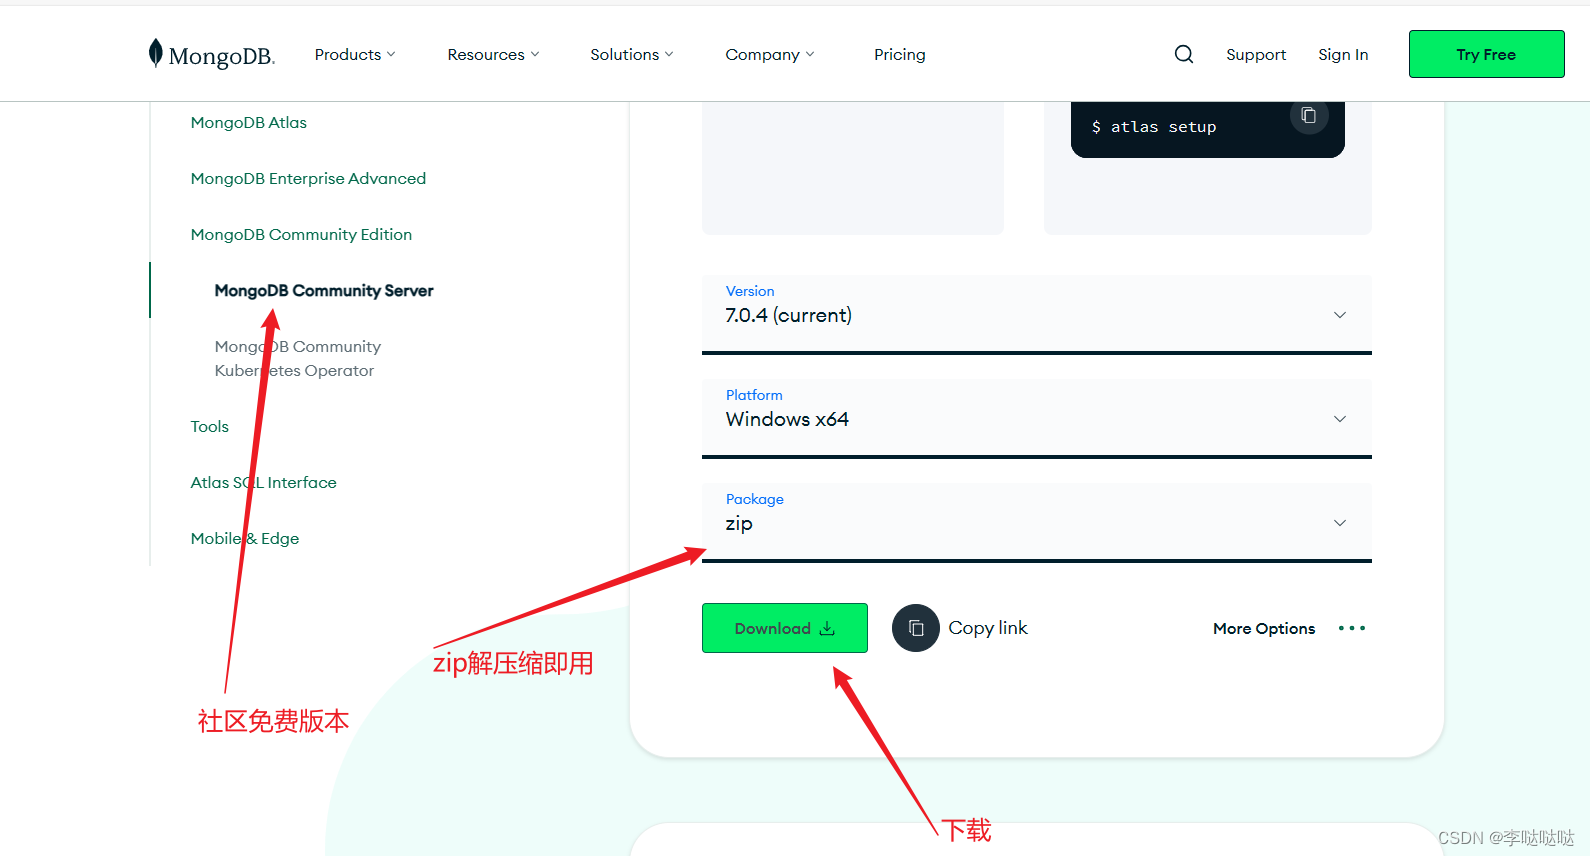1590x856 pixels.
Task: Click Sign In
Action: [1343, 54]
